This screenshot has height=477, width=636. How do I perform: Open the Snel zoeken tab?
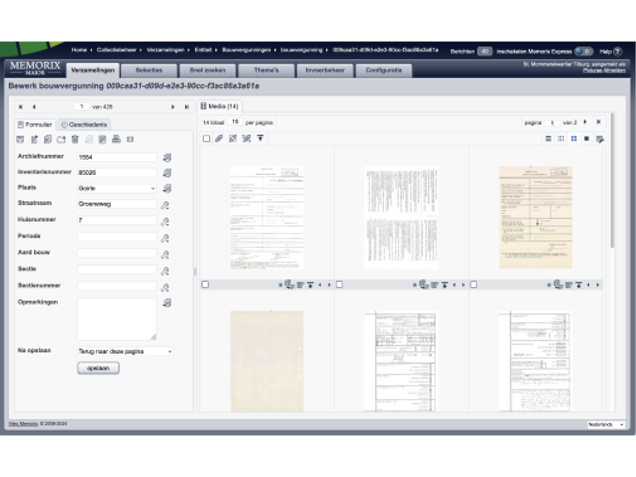point(207,70)
